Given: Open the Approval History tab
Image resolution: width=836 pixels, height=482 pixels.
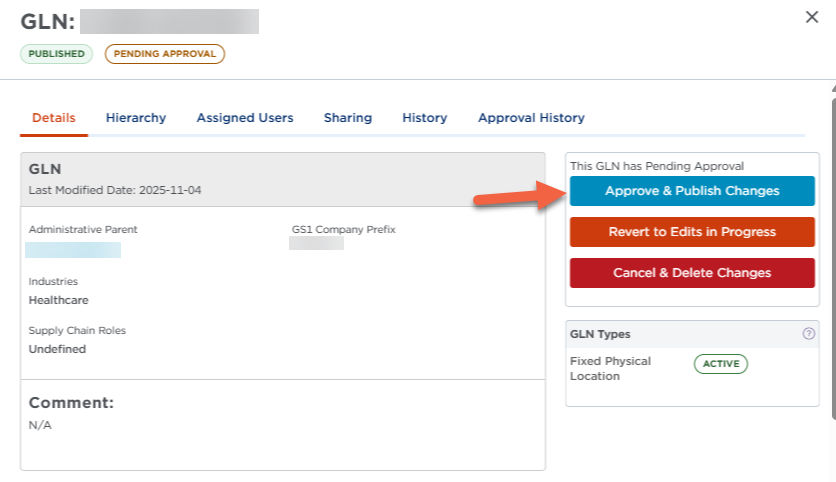Looking at the screenshot, I should point(531,118).
